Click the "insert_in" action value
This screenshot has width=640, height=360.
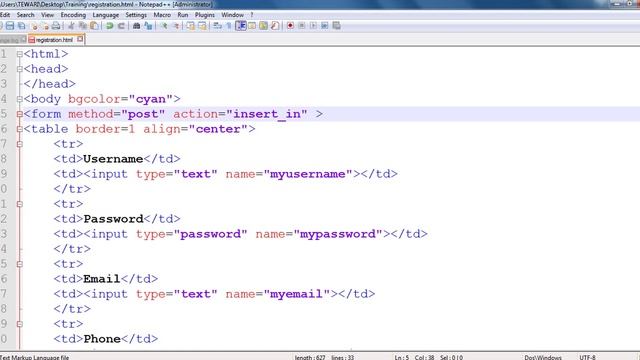(267, 114)
